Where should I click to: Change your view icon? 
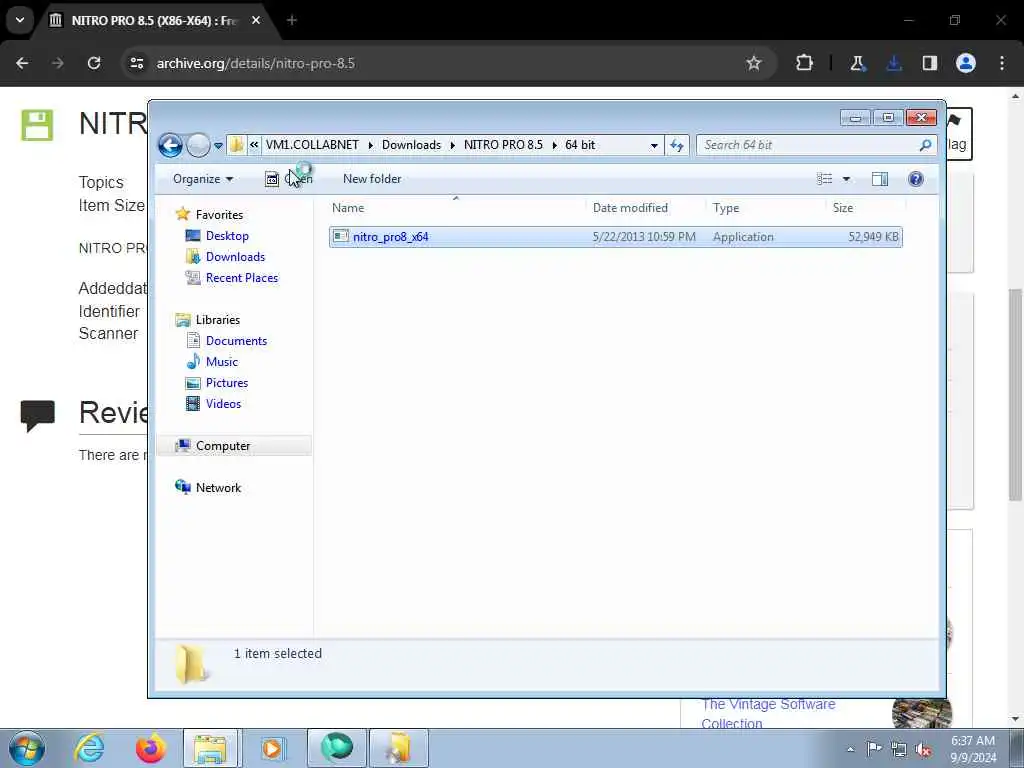pos(824,179)
